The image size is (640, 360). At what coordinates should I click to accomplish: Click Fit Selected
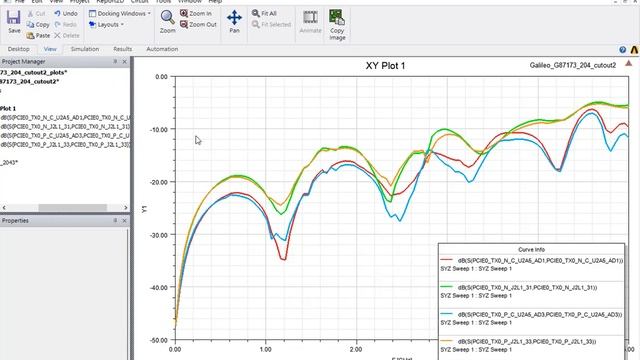point(271,24)
